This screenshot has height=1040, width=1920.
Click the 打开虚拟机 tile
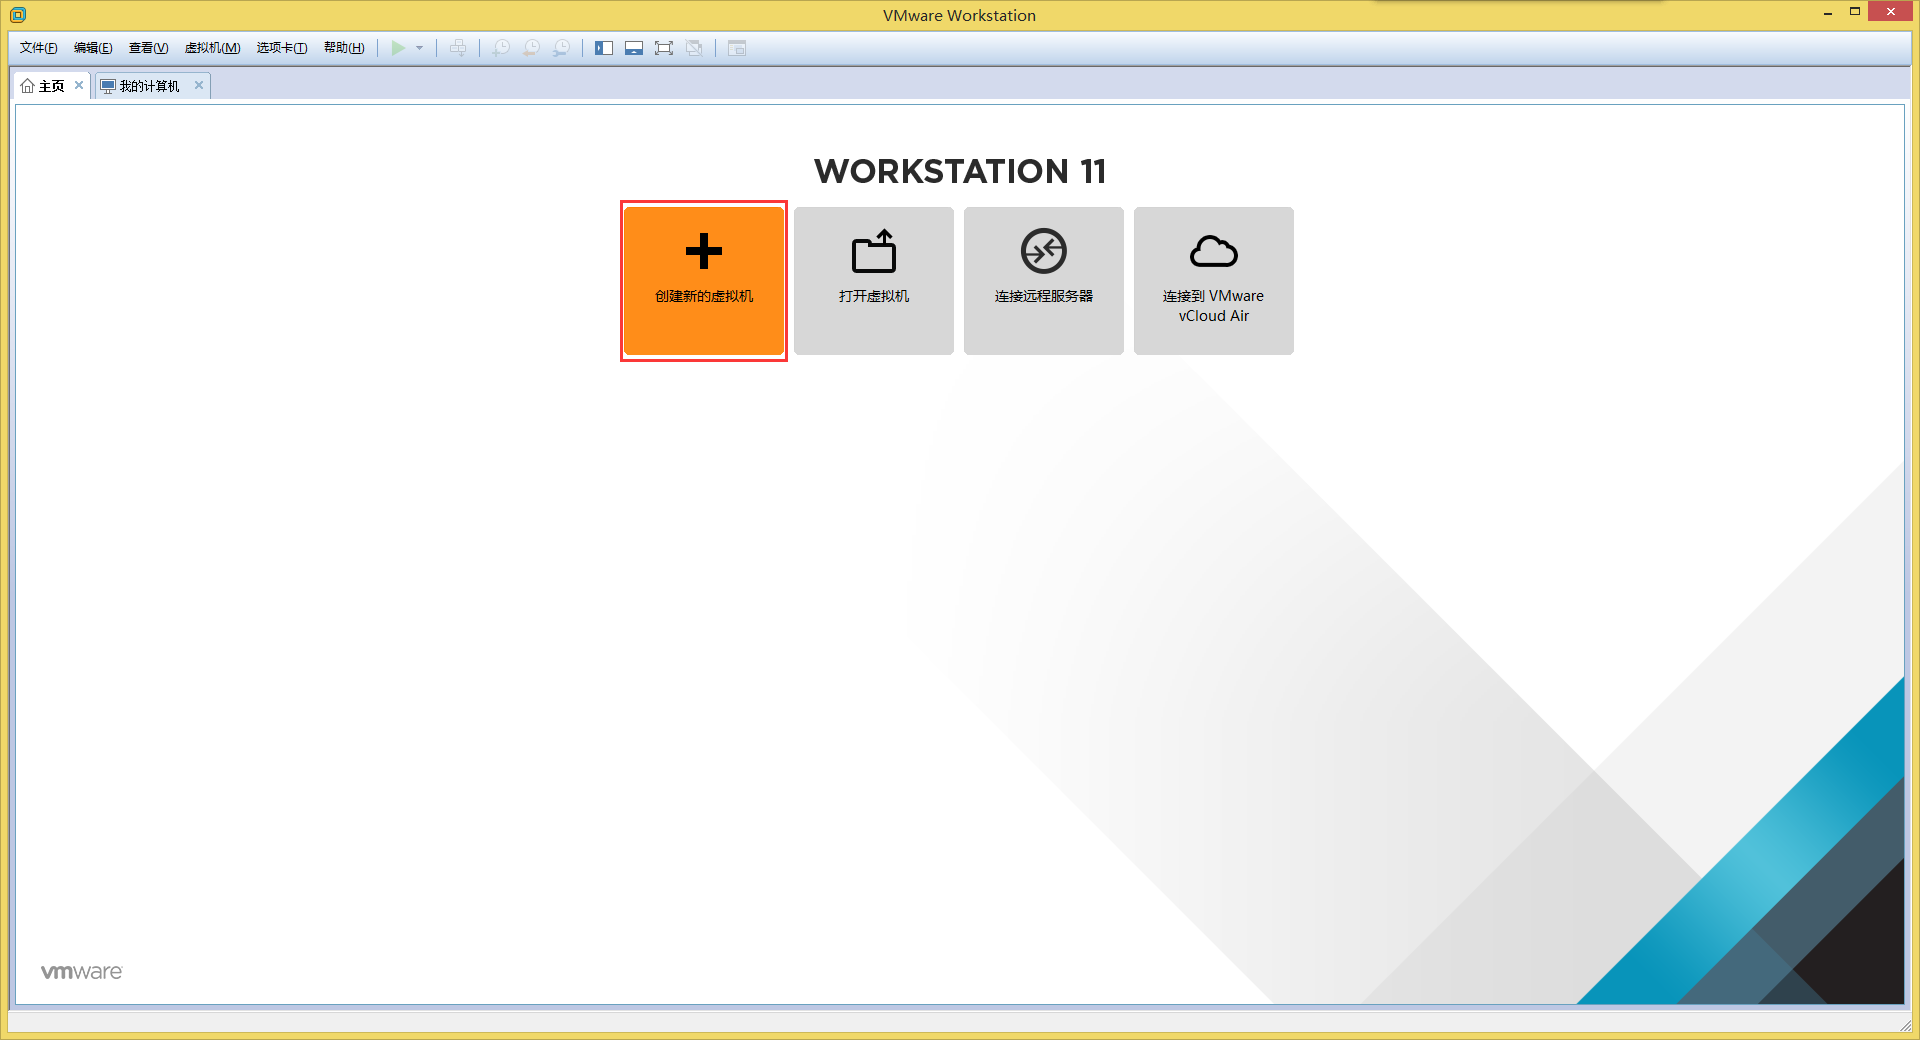click(x=874, y=281)
